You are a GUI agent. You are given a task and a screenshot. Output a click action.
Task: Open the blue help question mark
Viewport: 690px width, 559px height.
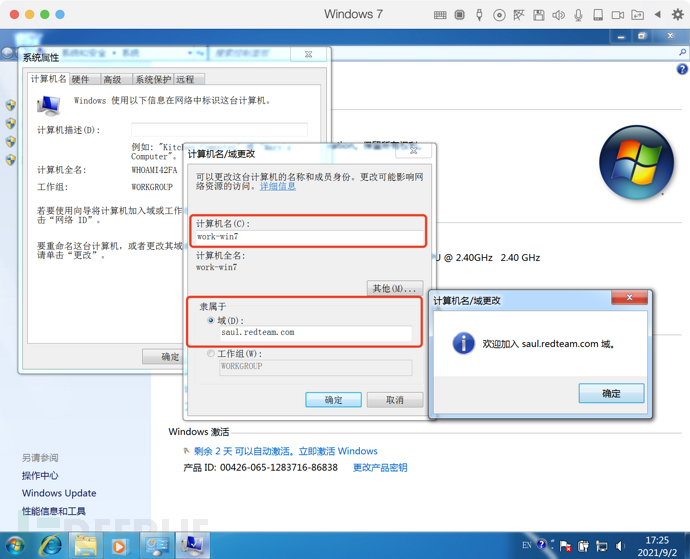click(682, 69)
